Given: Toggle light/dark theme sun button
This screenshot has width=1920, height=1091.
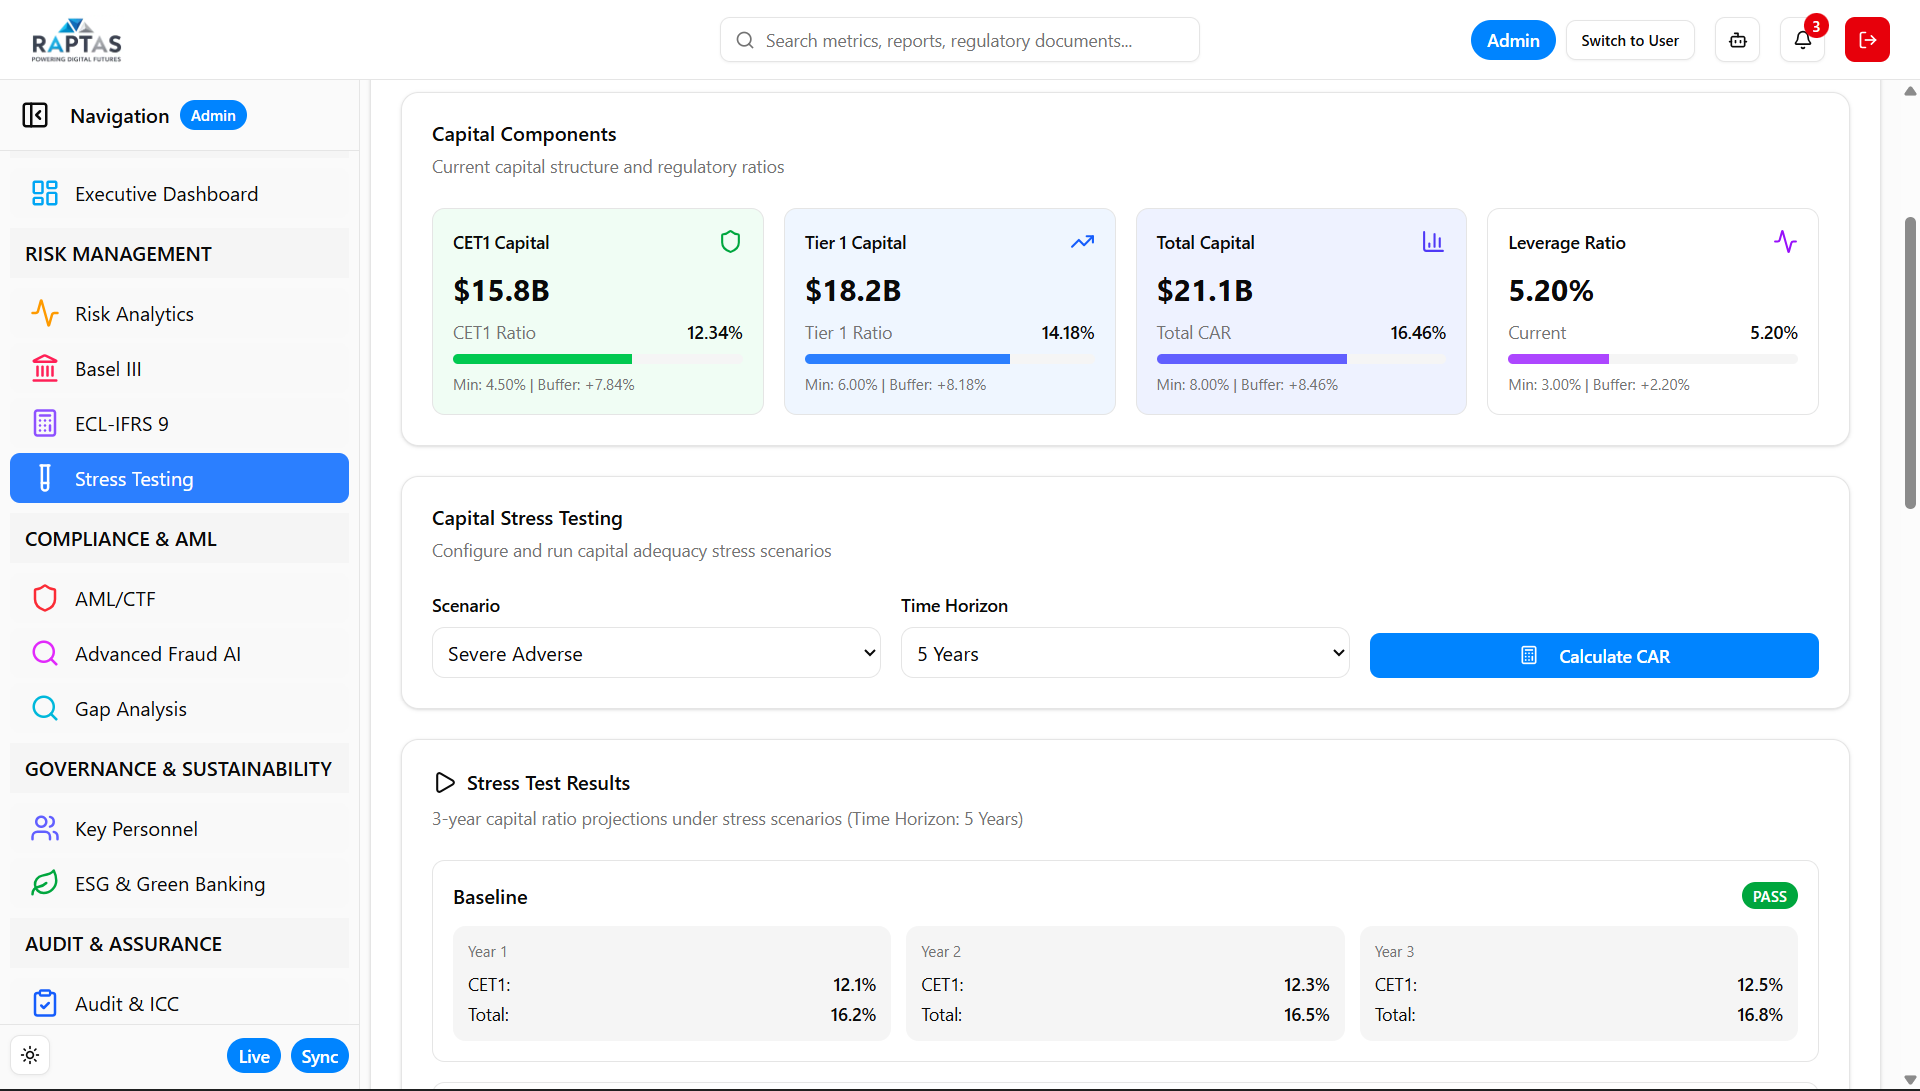Looking at the screenshot, I should (30, 1055).
